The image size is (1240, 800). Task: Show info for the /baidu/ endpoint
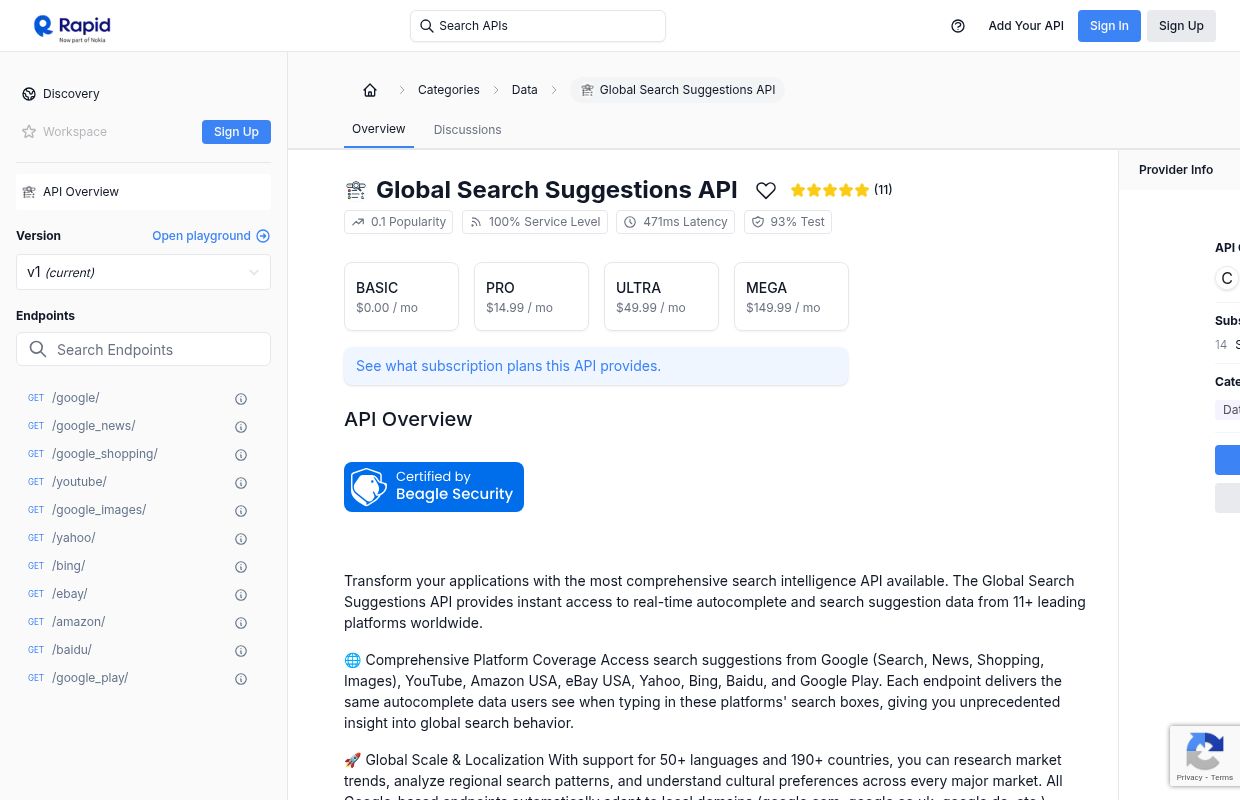tap(241, 651)
